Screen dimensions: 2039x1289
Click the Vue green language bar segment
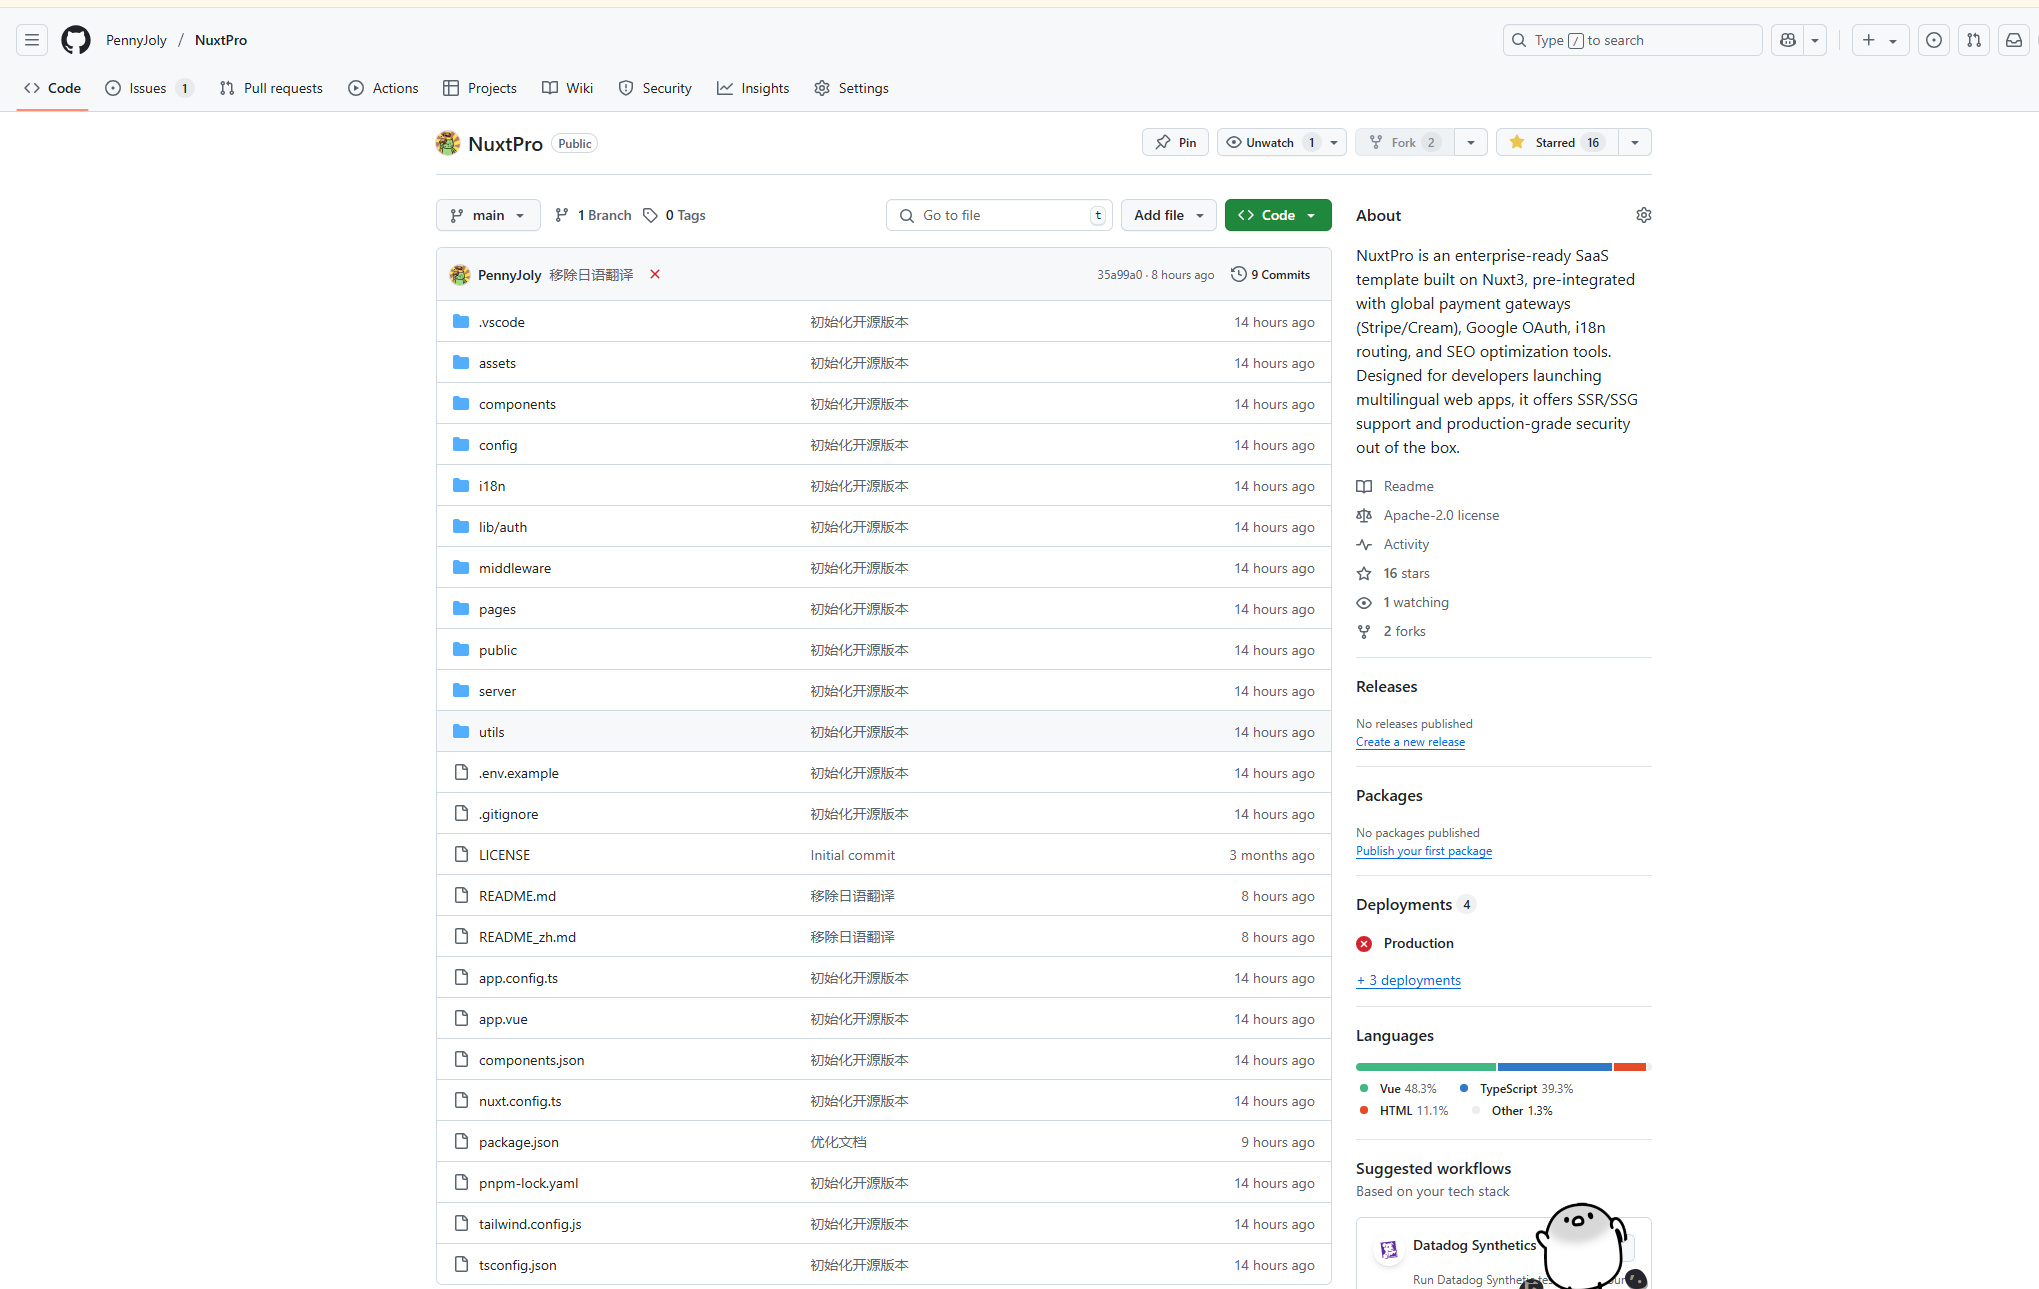point(1426,1067)
